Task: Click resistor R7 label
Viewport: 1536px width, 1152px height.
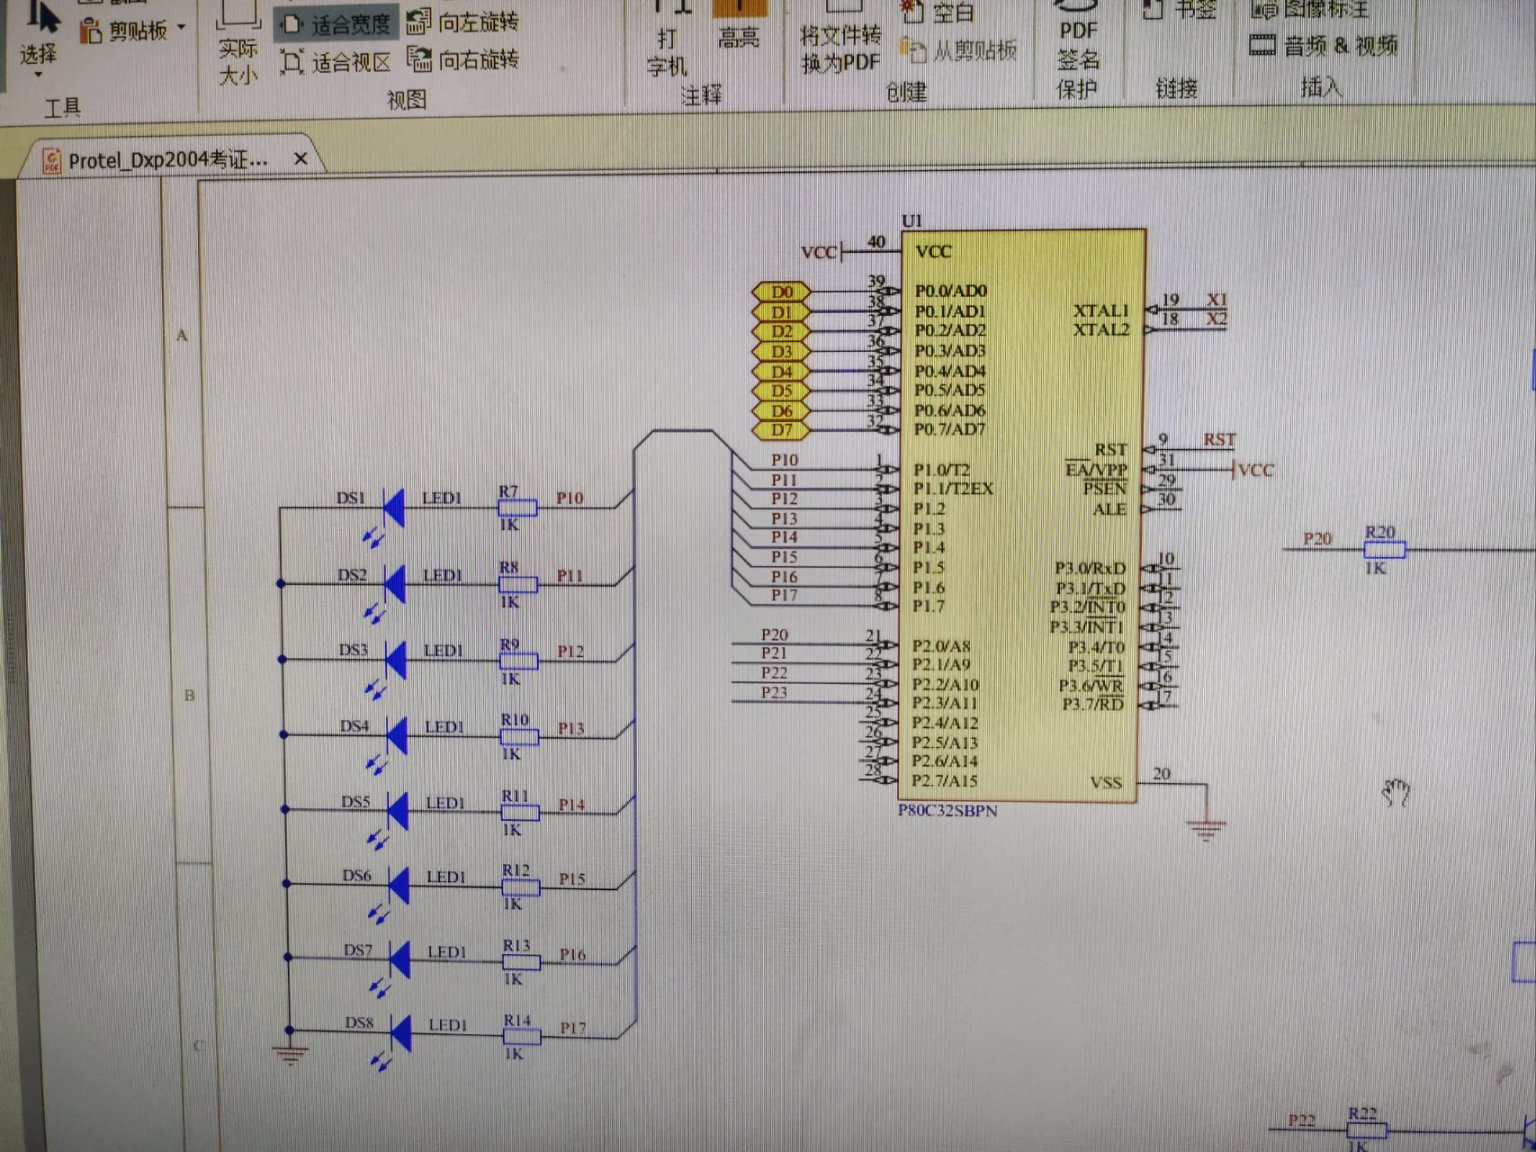Action: tap(508, 491)
